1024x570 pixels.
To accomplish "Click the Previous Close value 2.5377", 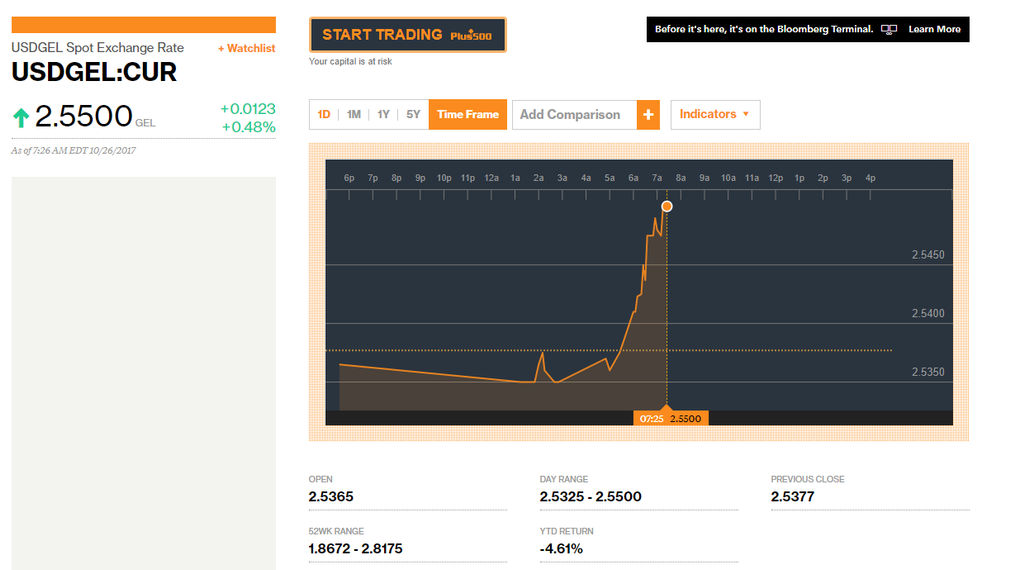I will 793,497.
